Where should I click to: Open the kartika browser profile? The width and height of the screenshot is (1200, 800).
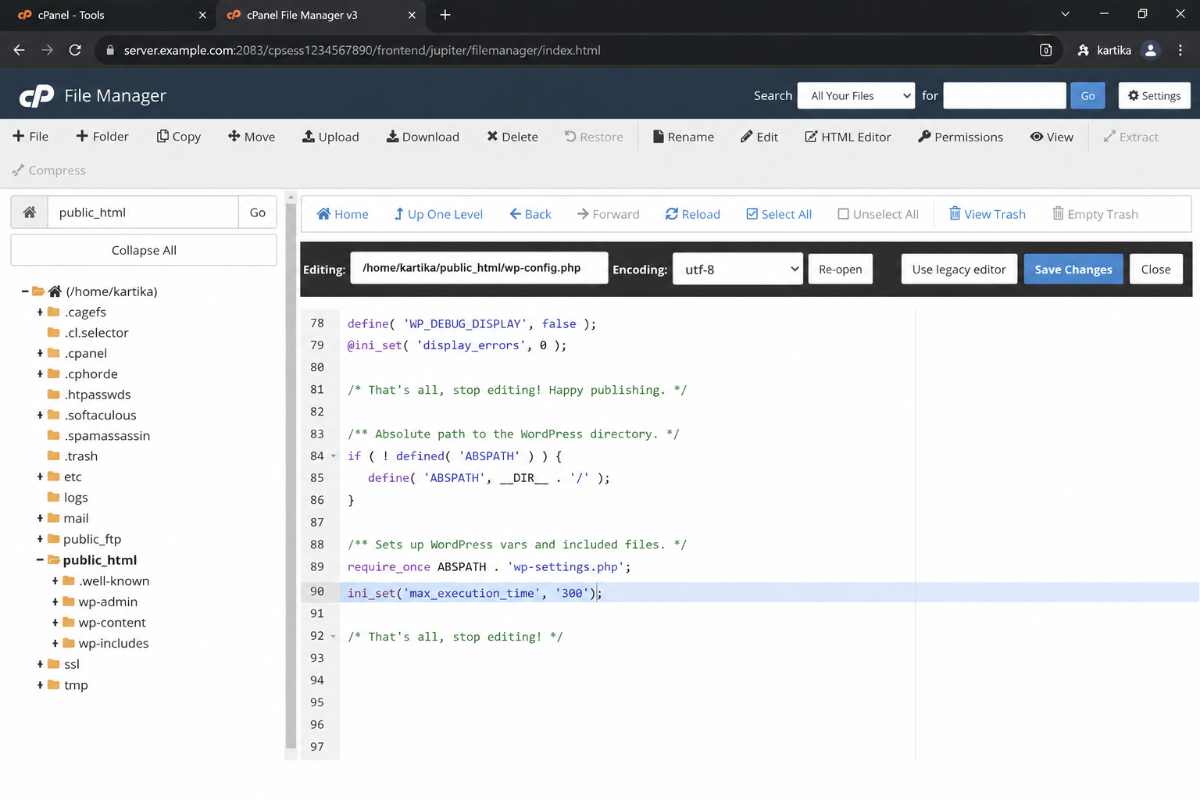[1119, 50]
